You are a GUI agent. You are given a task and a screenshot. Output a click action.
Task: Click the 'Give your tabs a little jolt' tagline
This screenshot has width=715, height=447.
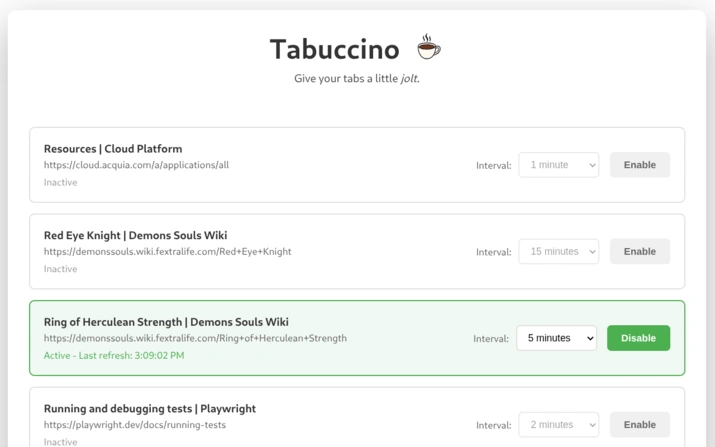(357, 79)
